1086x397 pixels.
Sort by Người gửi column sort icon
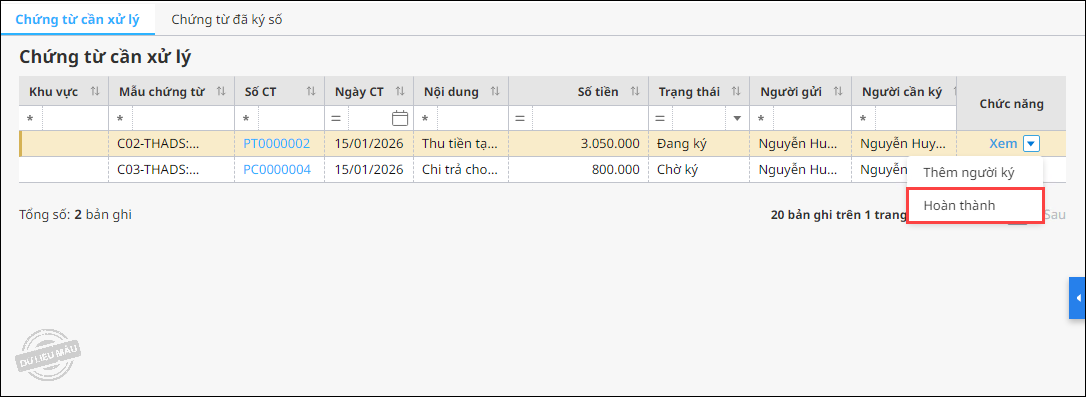(838, 91)
